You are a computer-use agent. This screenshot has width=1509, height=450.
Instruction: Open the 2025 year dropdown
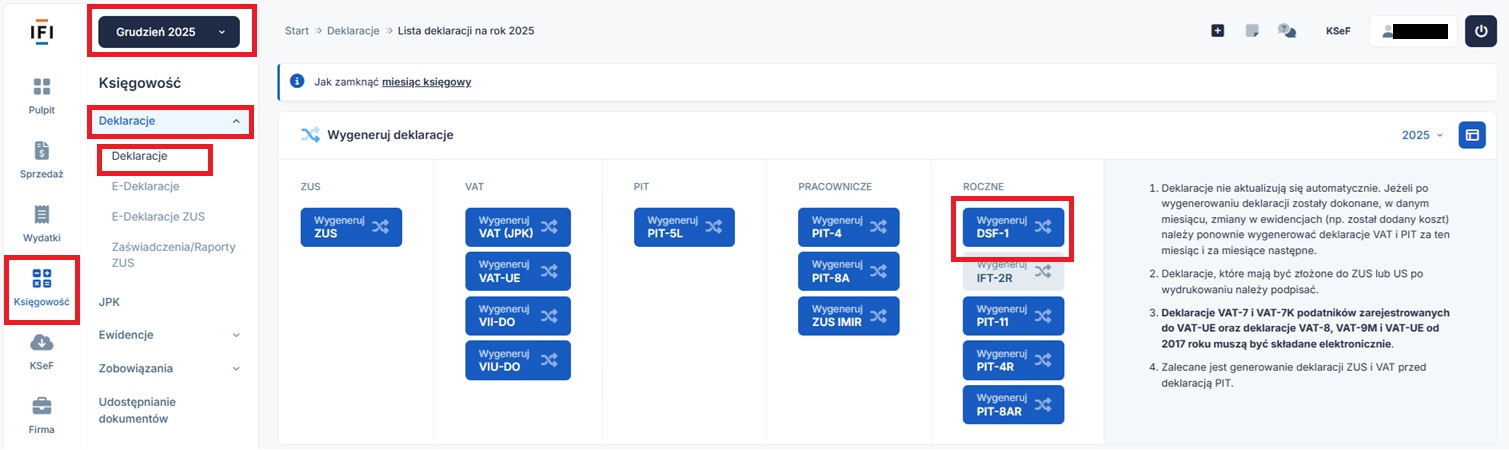coord(1422,135)
